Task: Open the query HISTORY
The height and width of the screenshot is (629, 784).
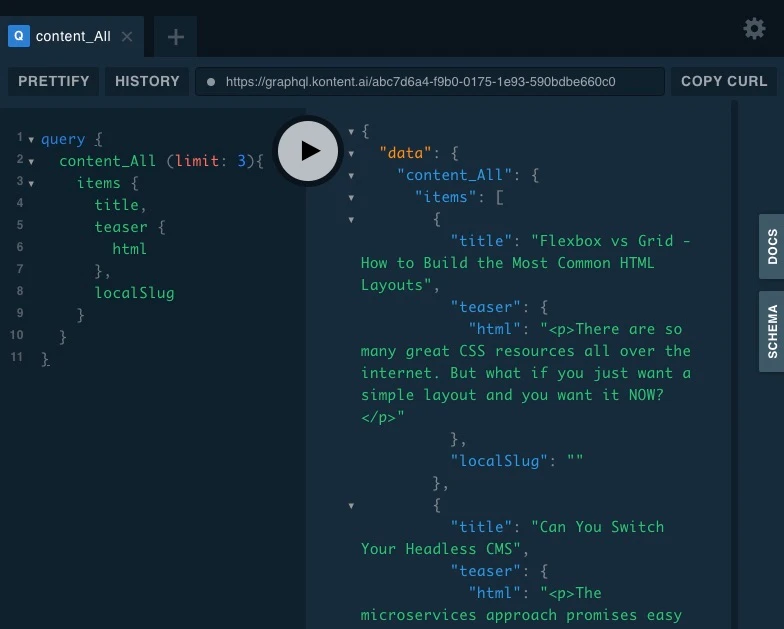Action: coord(147,81)
